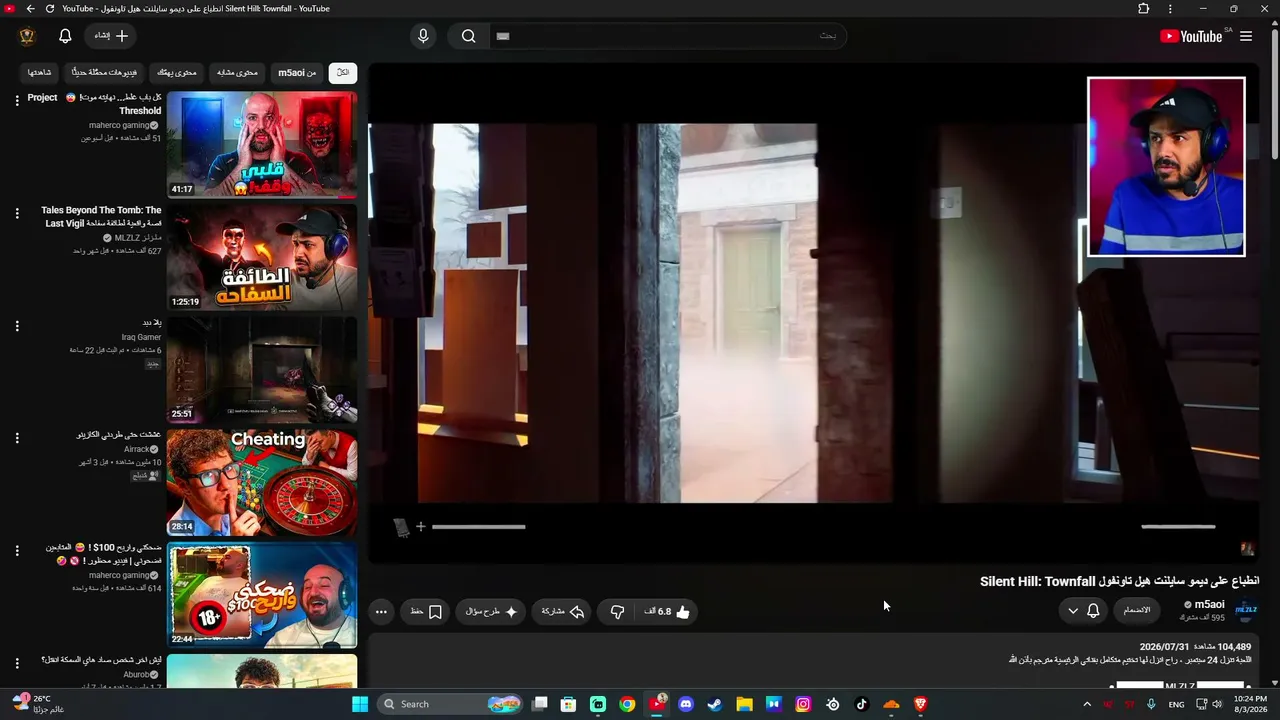Expand the channel notification bell dropdown
The width and height of the screenshot is (1280, 720).
point(1083,611)
